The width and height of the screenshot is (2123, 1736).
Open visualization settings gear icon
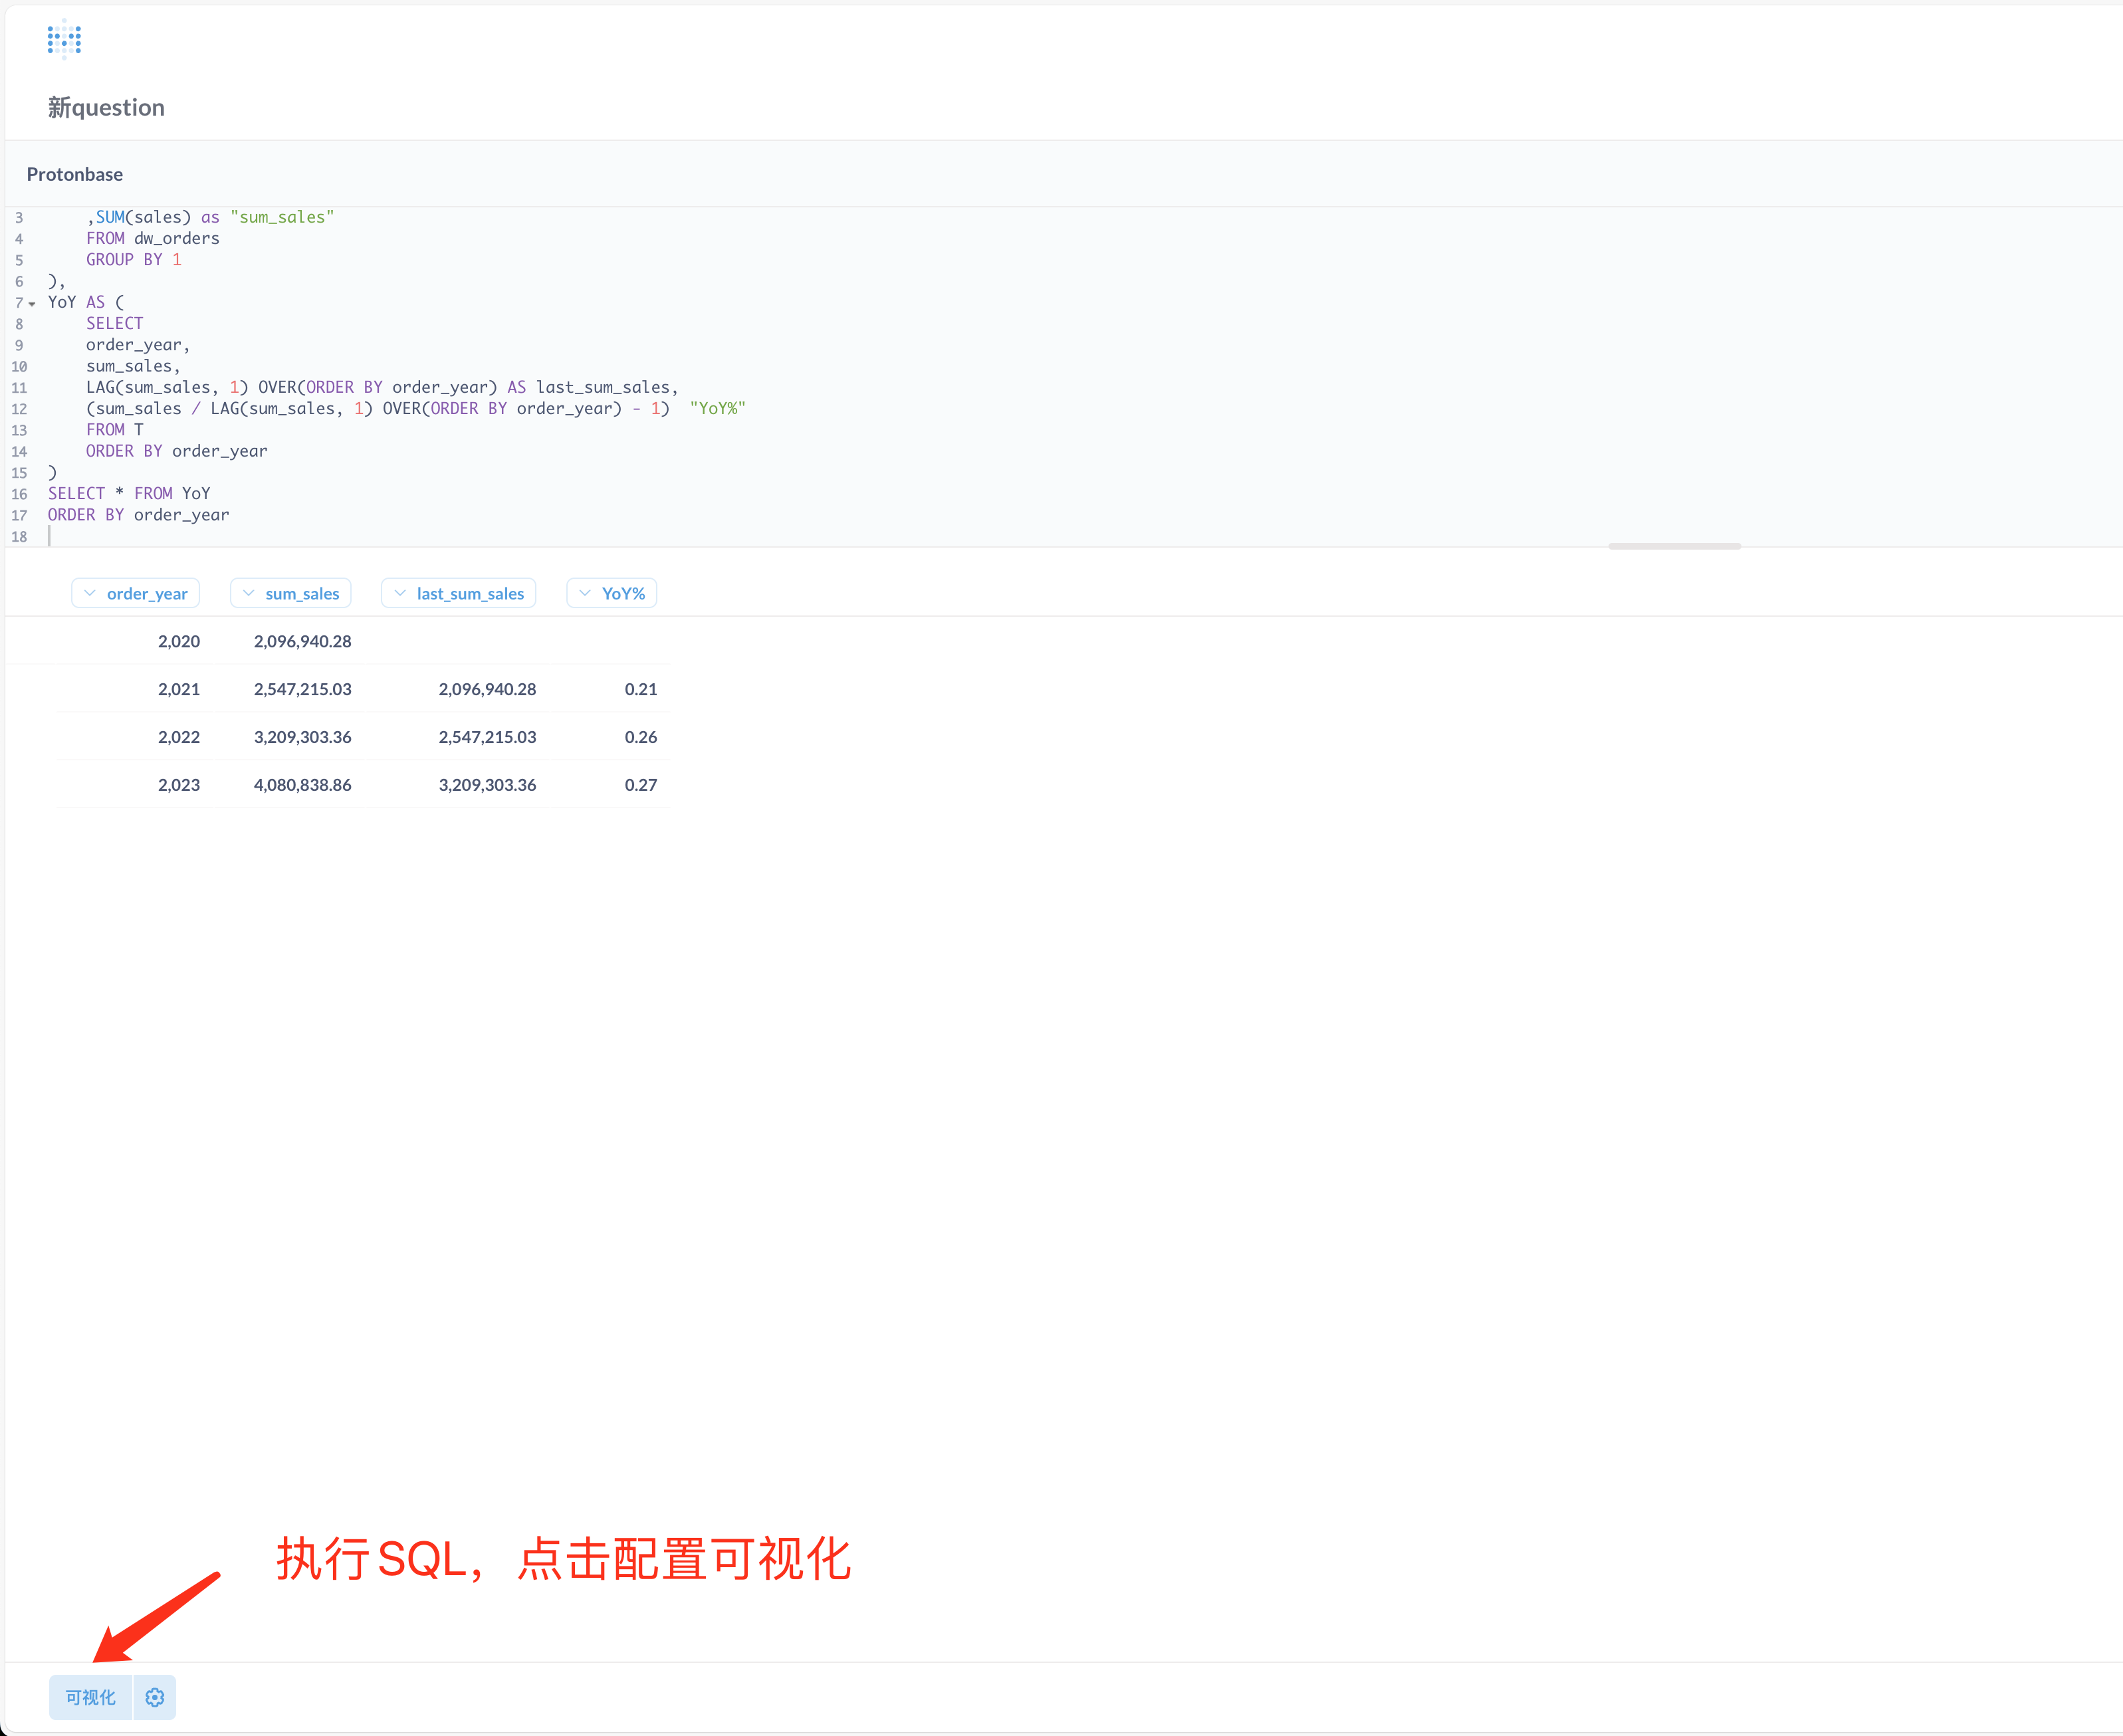pos(155,1697)
